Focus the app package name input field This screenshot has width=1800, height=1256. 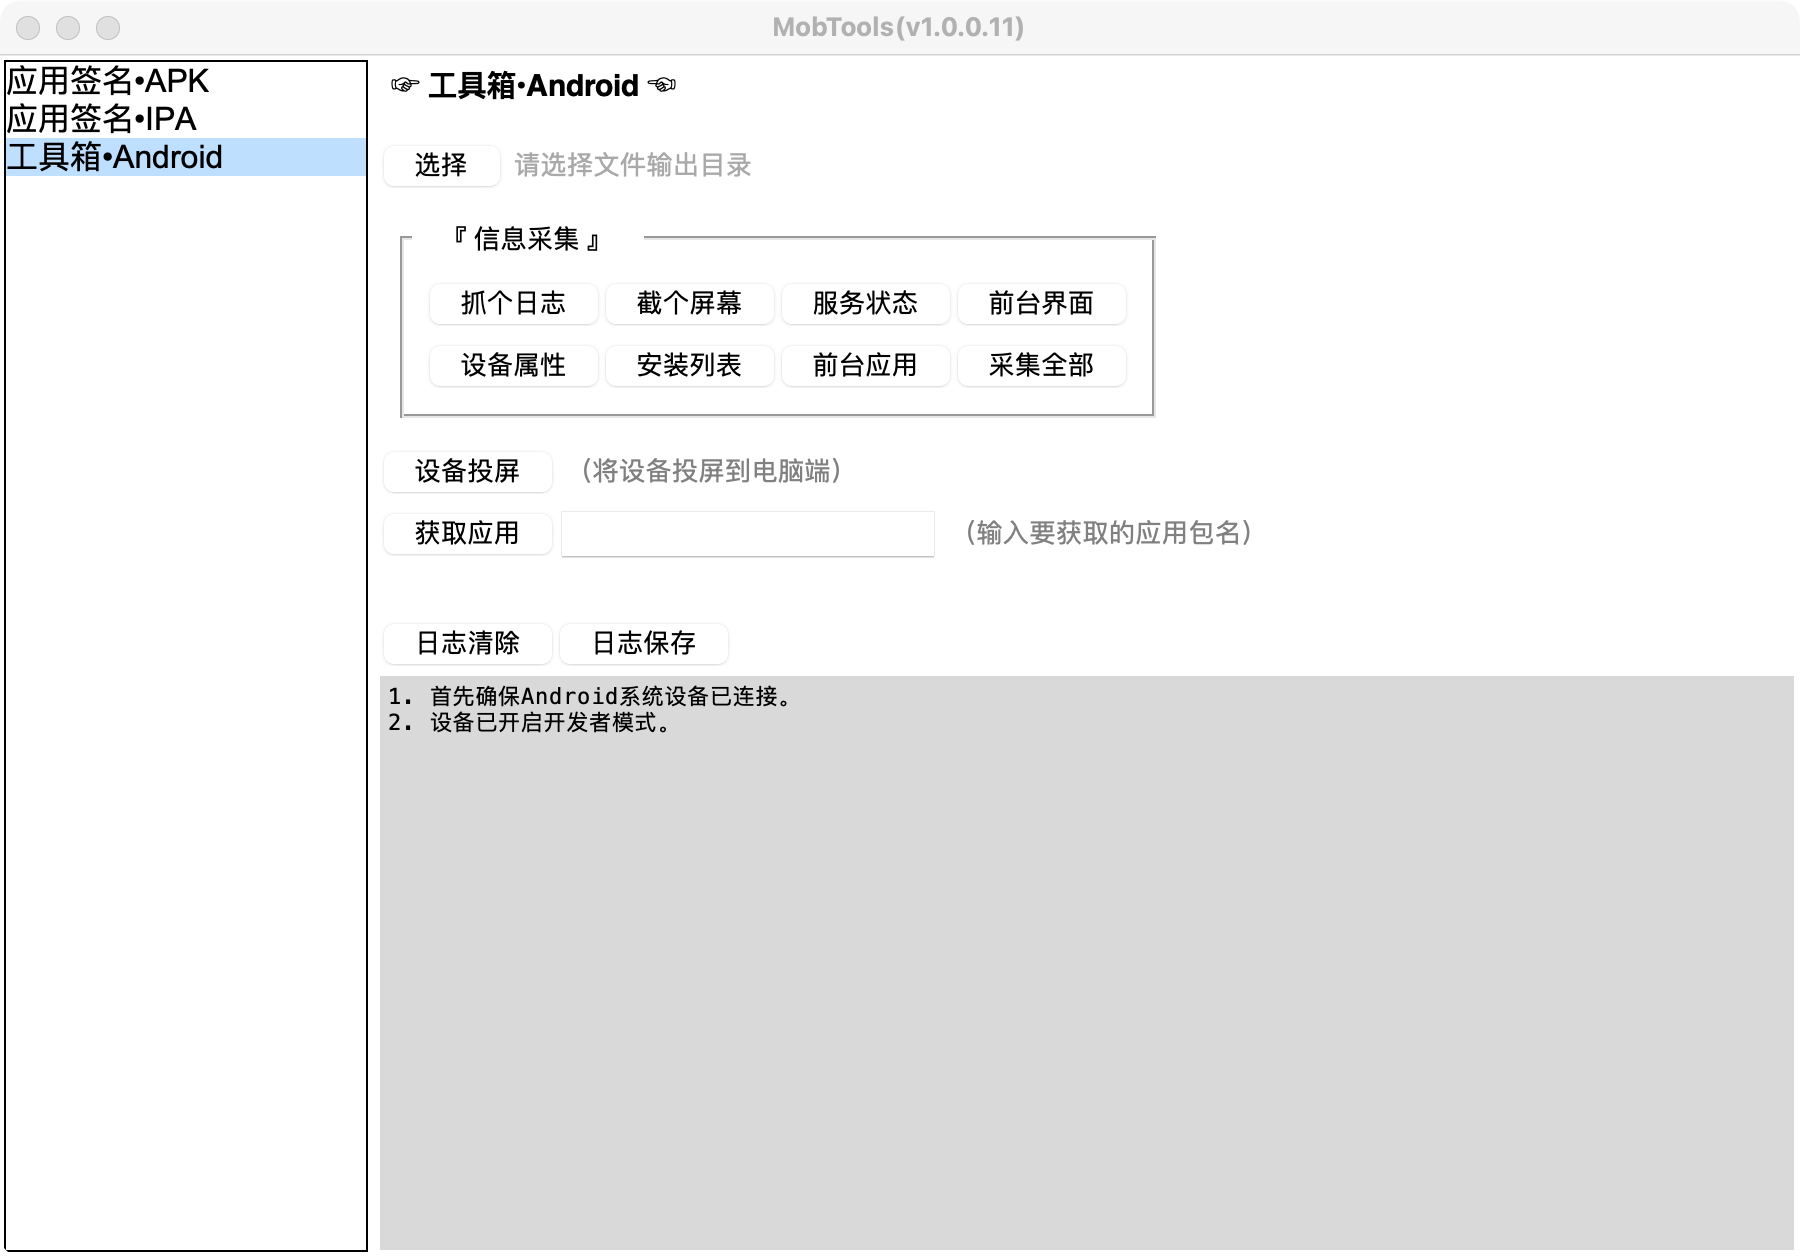pyautogui.click(x=748, y=534)
